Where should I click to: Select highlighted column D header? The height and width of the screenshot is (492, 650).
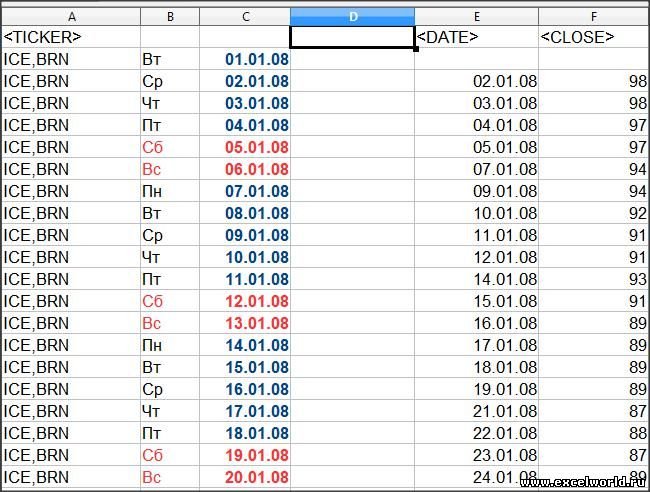point(352,17)
